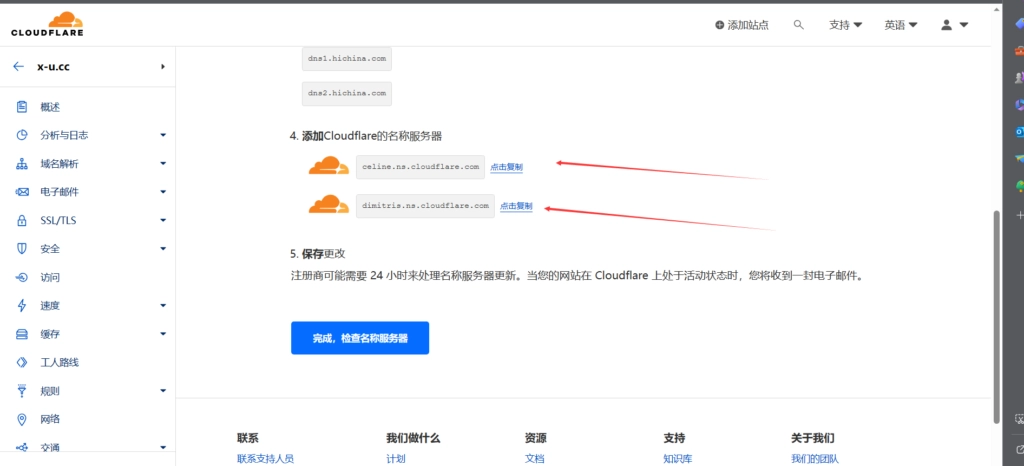Expand the SSL/TLS submenu arrow
This screenshot has width=1024, height=466.
163,221
